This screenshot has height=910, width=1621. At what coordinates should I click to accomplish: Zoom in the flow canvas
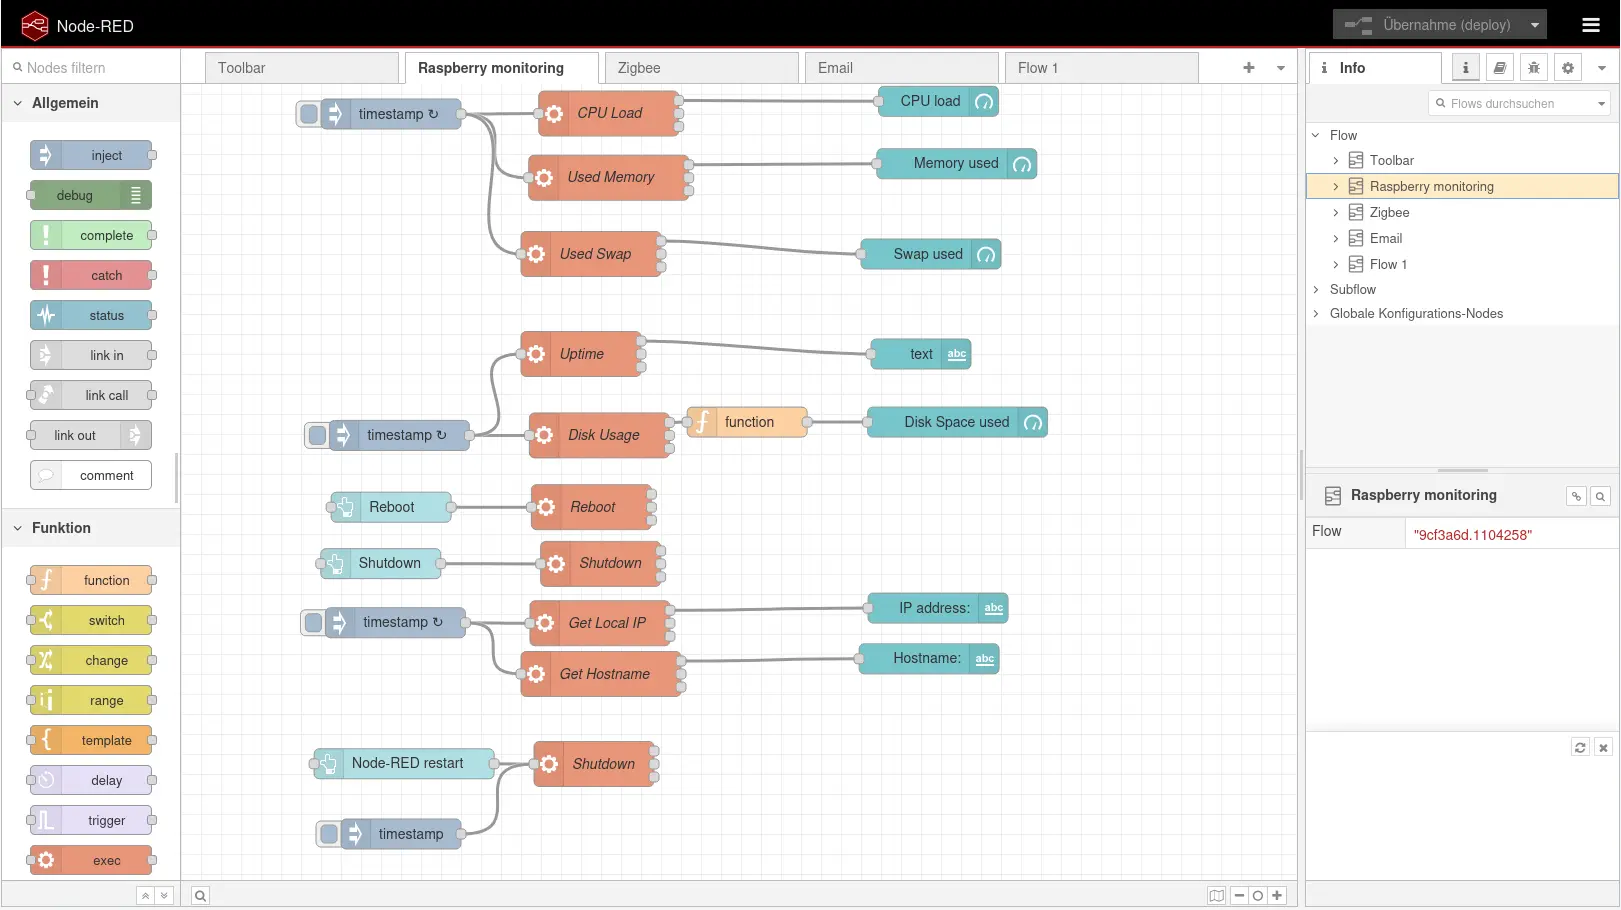1277,896
